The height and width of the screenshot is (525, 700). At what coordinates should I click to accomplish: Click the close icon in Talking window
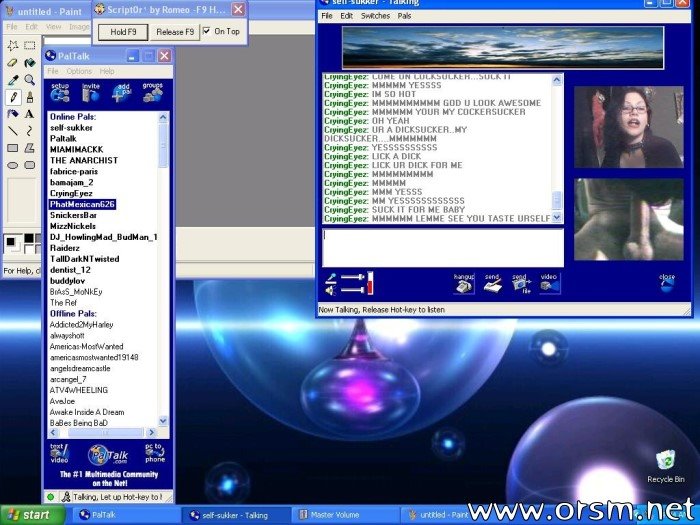tap(667, 283)
